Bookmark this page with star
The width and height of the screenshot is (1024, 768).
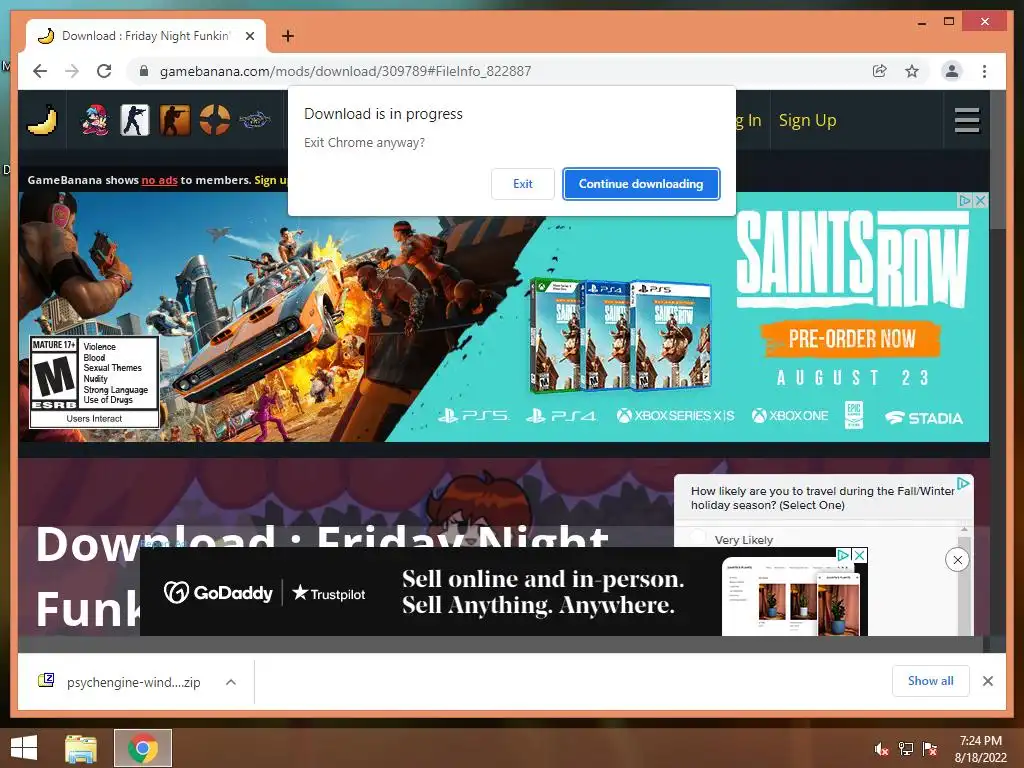pos(912,71)
